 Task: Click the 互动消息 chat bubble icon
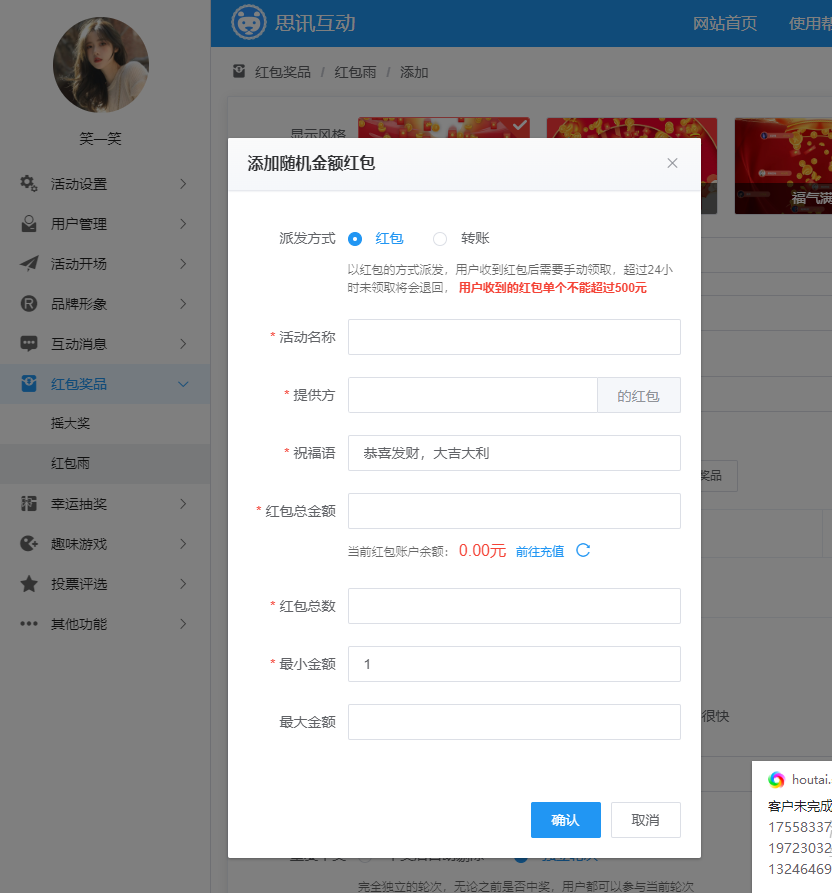(x=28, y=343)
